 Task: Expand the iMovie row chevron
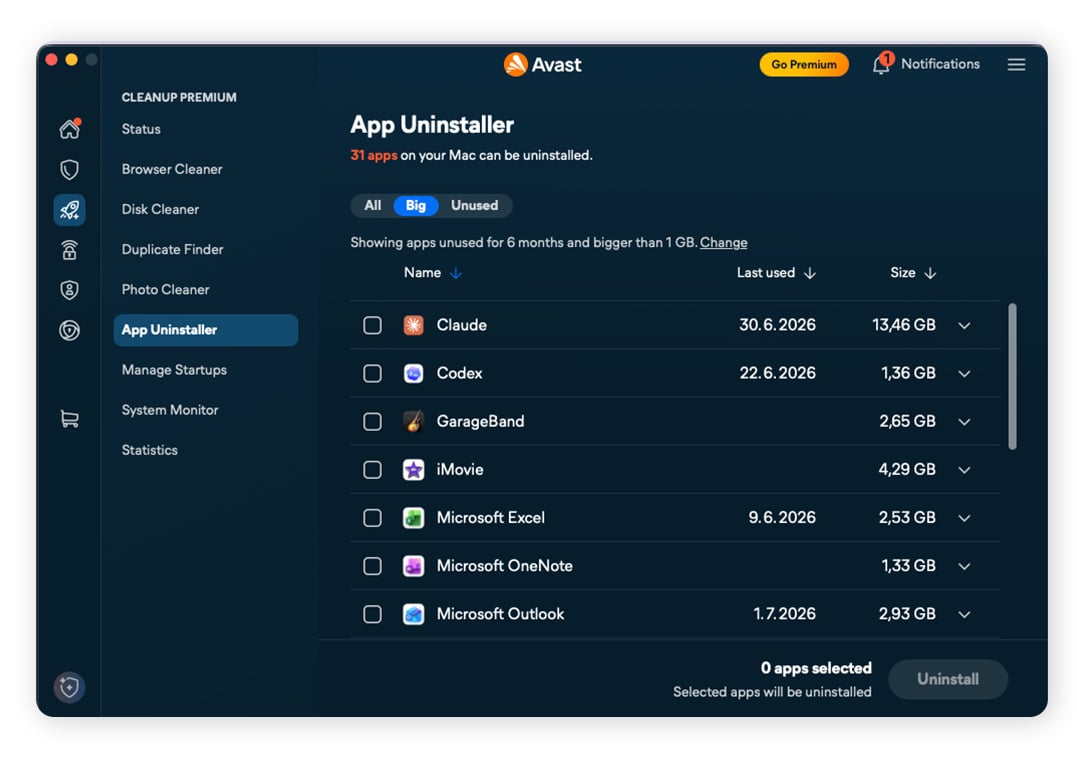click(964, 470)
